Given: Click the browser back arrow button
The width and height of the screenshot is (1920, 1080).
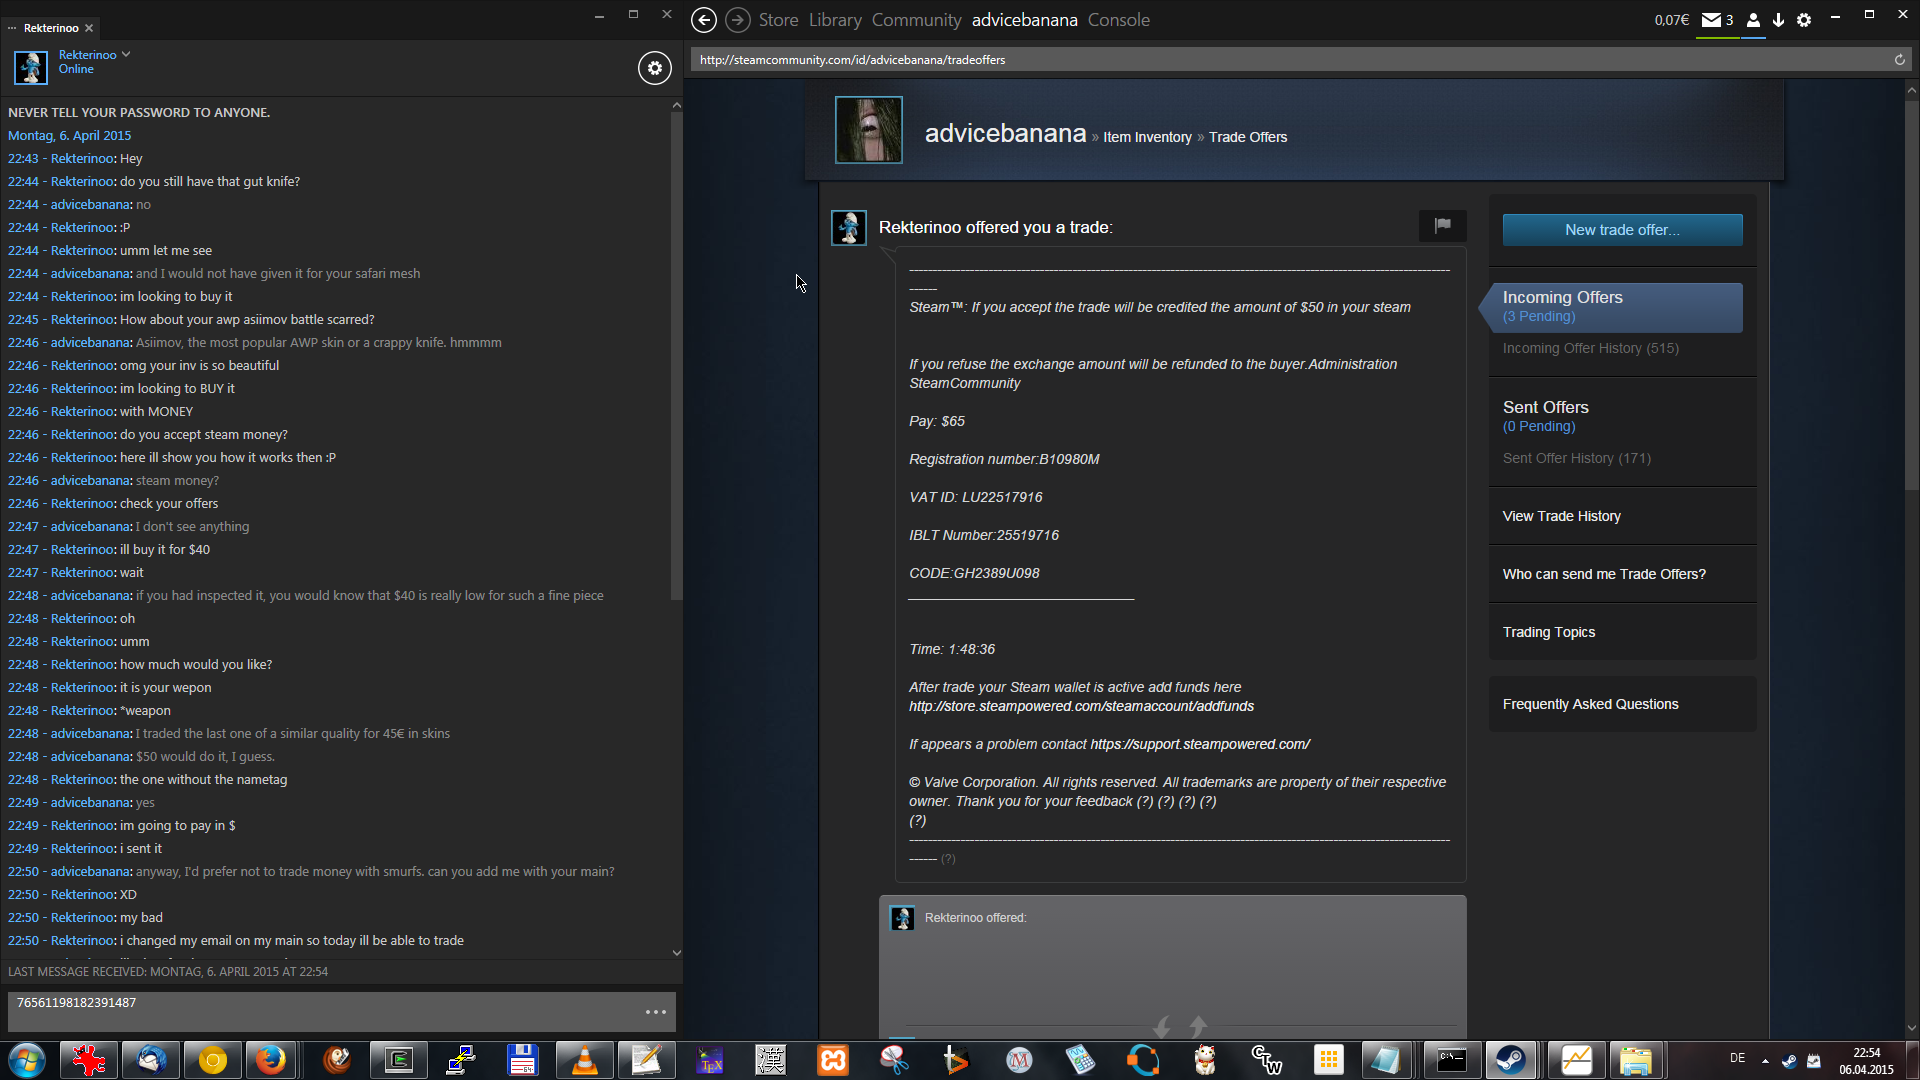Looking at the screenshot, I should coord(704,20).
